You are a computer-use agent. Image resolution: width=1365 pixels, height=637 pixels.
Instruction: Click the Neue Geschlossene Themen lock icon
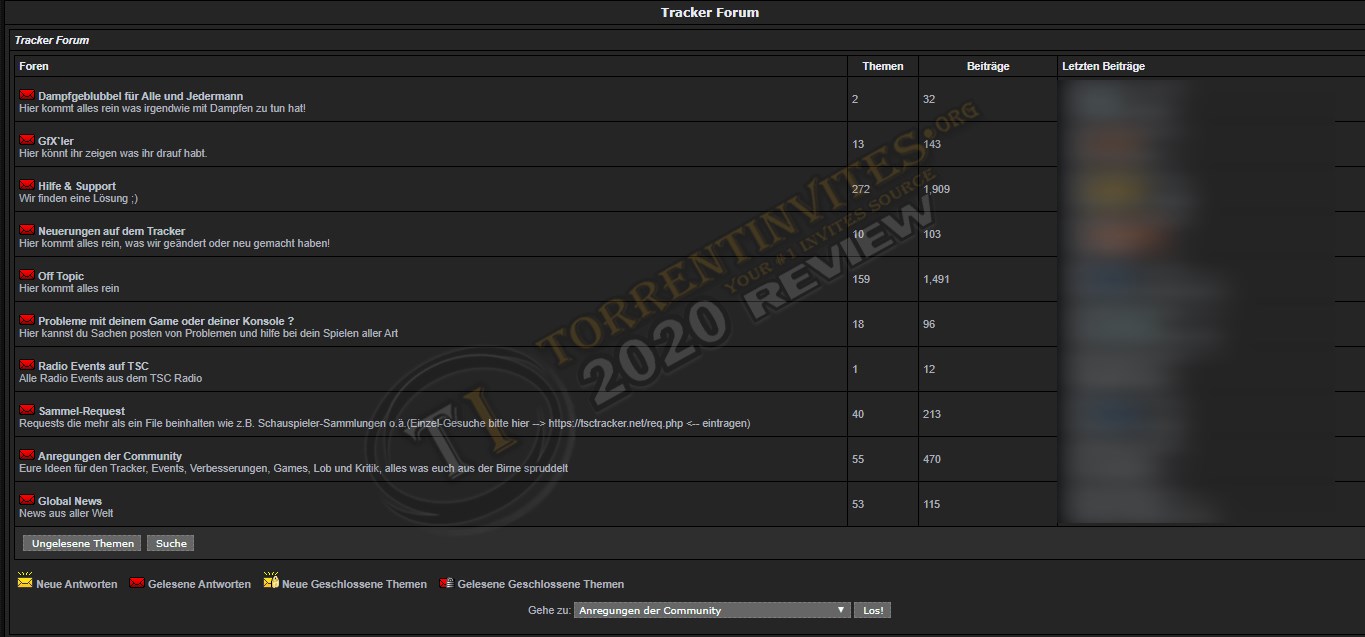[270, 581]
